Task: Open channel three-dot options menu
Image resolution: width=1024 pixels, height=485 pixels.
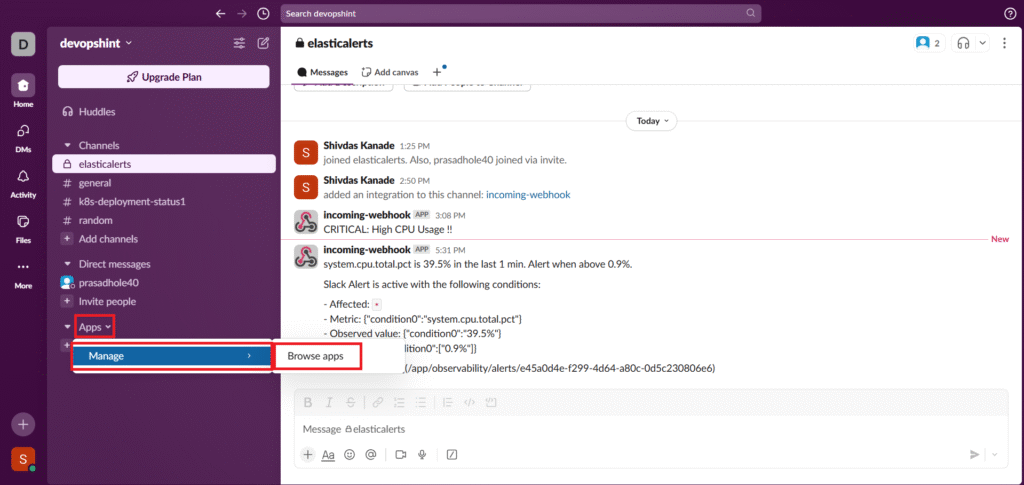Action: (x=1004, y=43)
